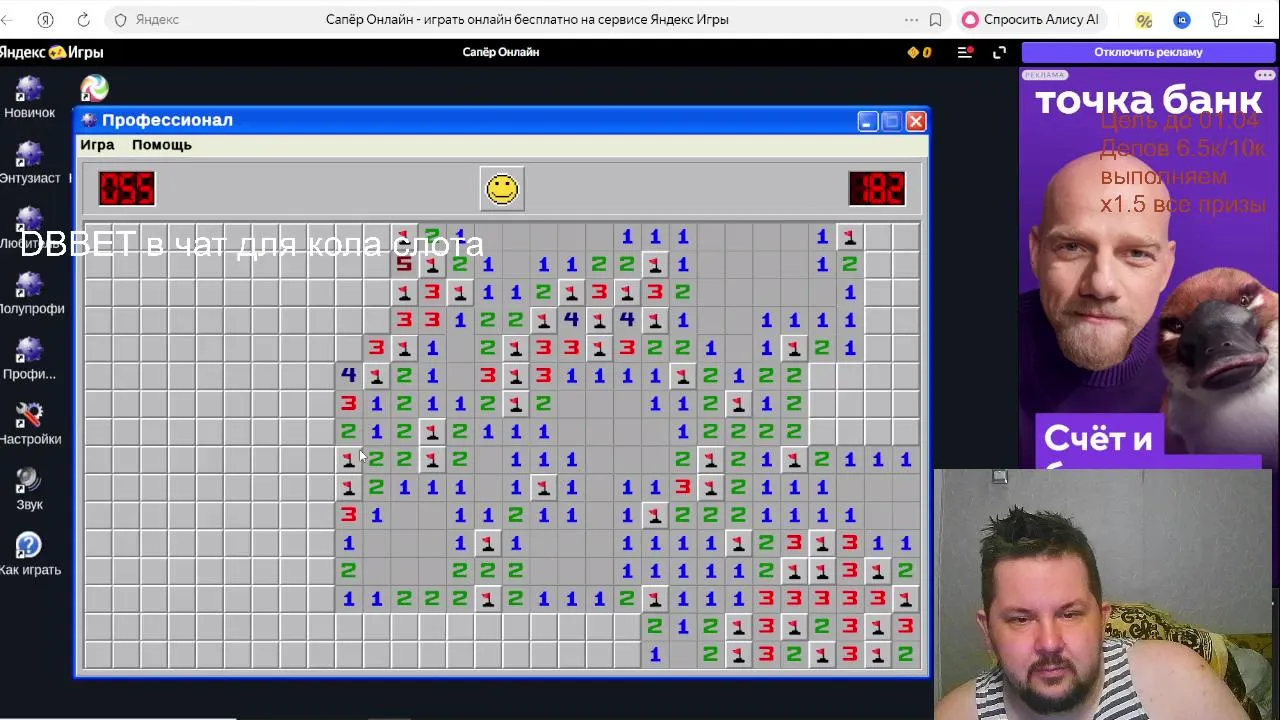Click the flagged cell right of the leftmost 4
The width and height of the screenshot is (1280, 720).
click(x=376, y=376)
